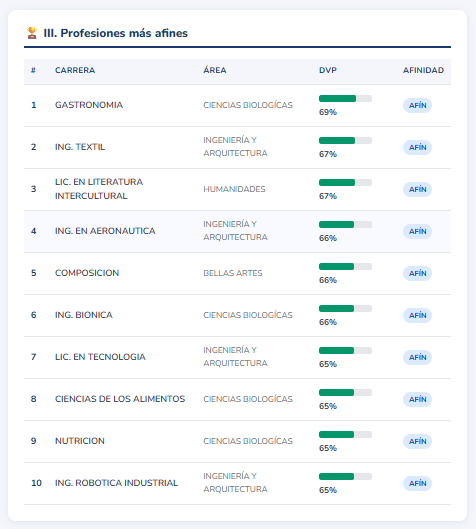Screen dimensions: 476x529
Task: Click CIENCIAS BIOLOGÍCAS in GASTRONOMIA row
Action: (248, 105)
